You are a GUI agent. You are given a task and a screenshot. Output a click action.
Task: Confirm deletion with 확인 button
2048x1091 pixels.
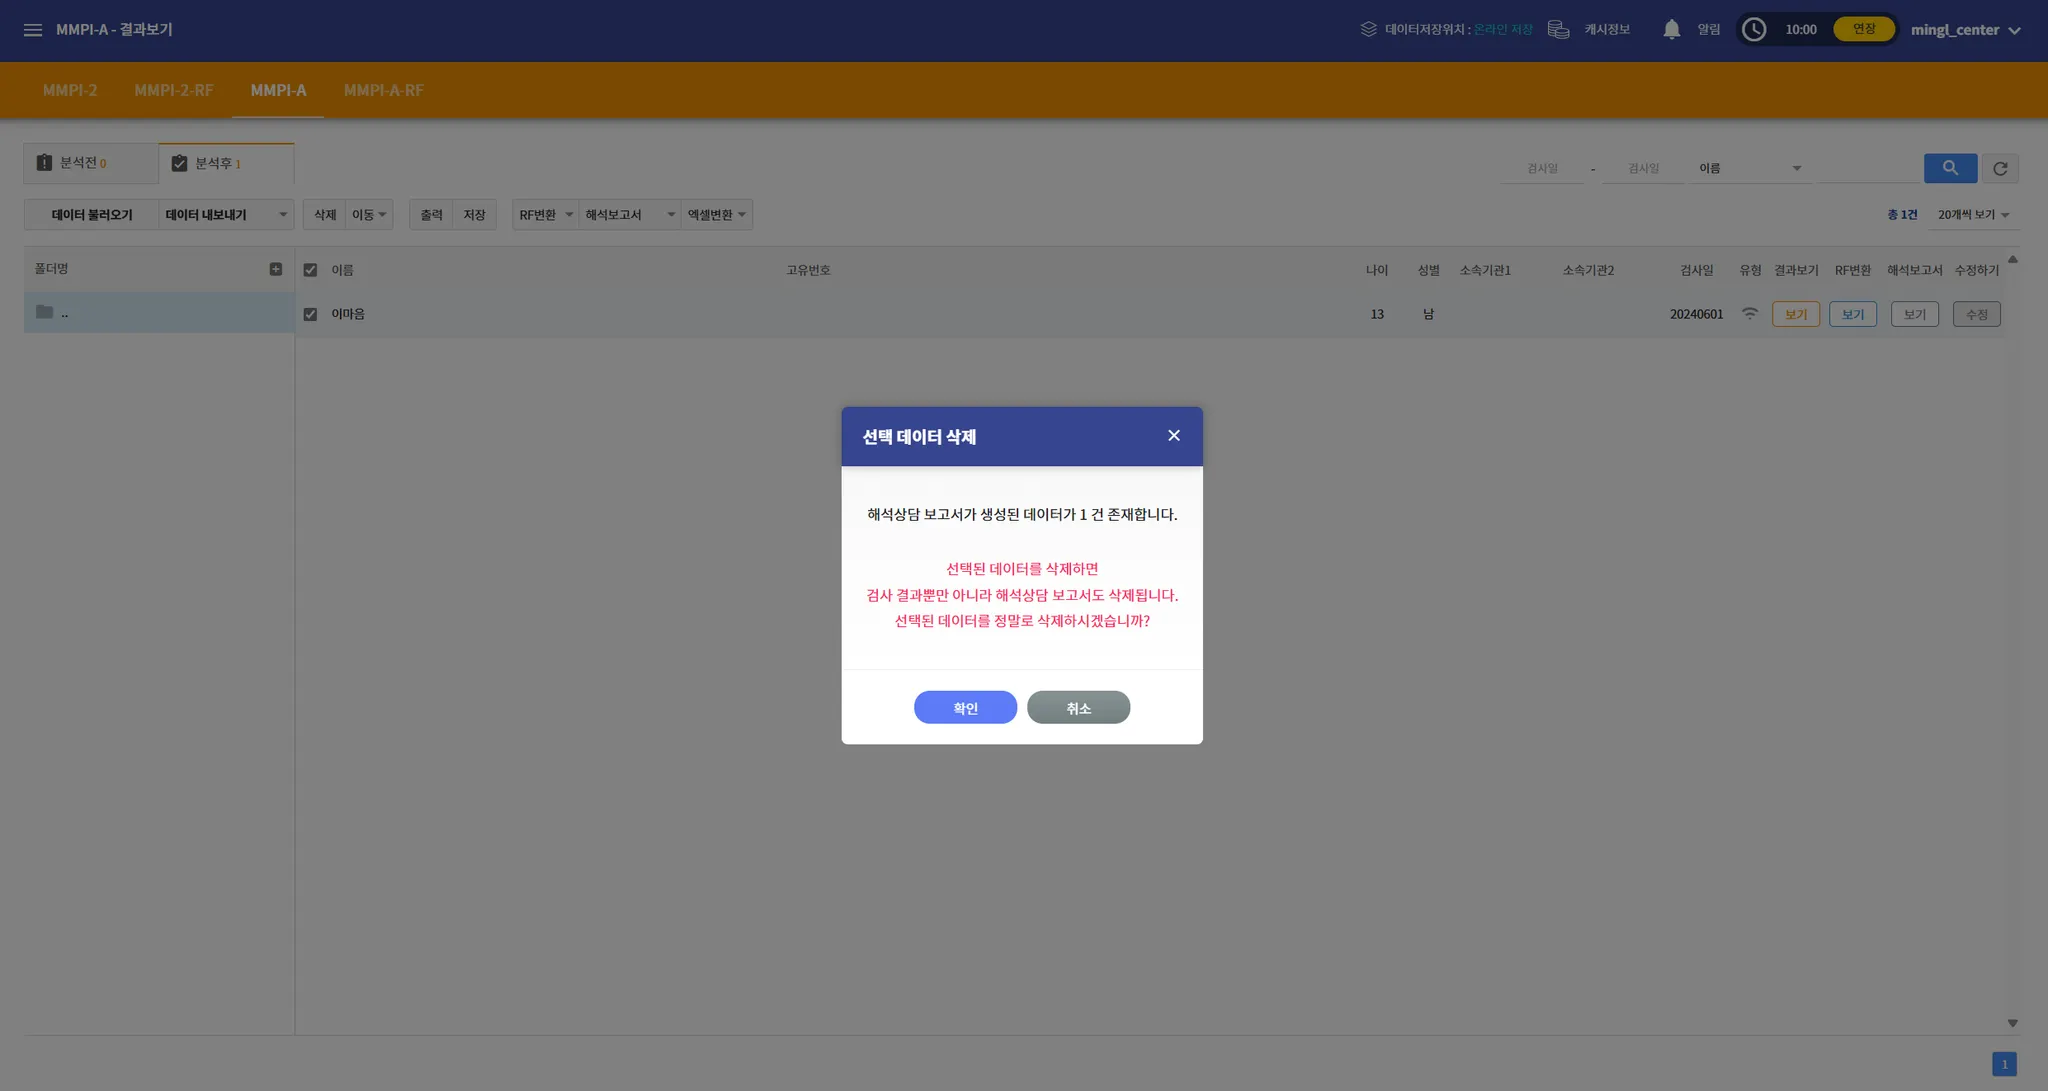pos(965,708)
